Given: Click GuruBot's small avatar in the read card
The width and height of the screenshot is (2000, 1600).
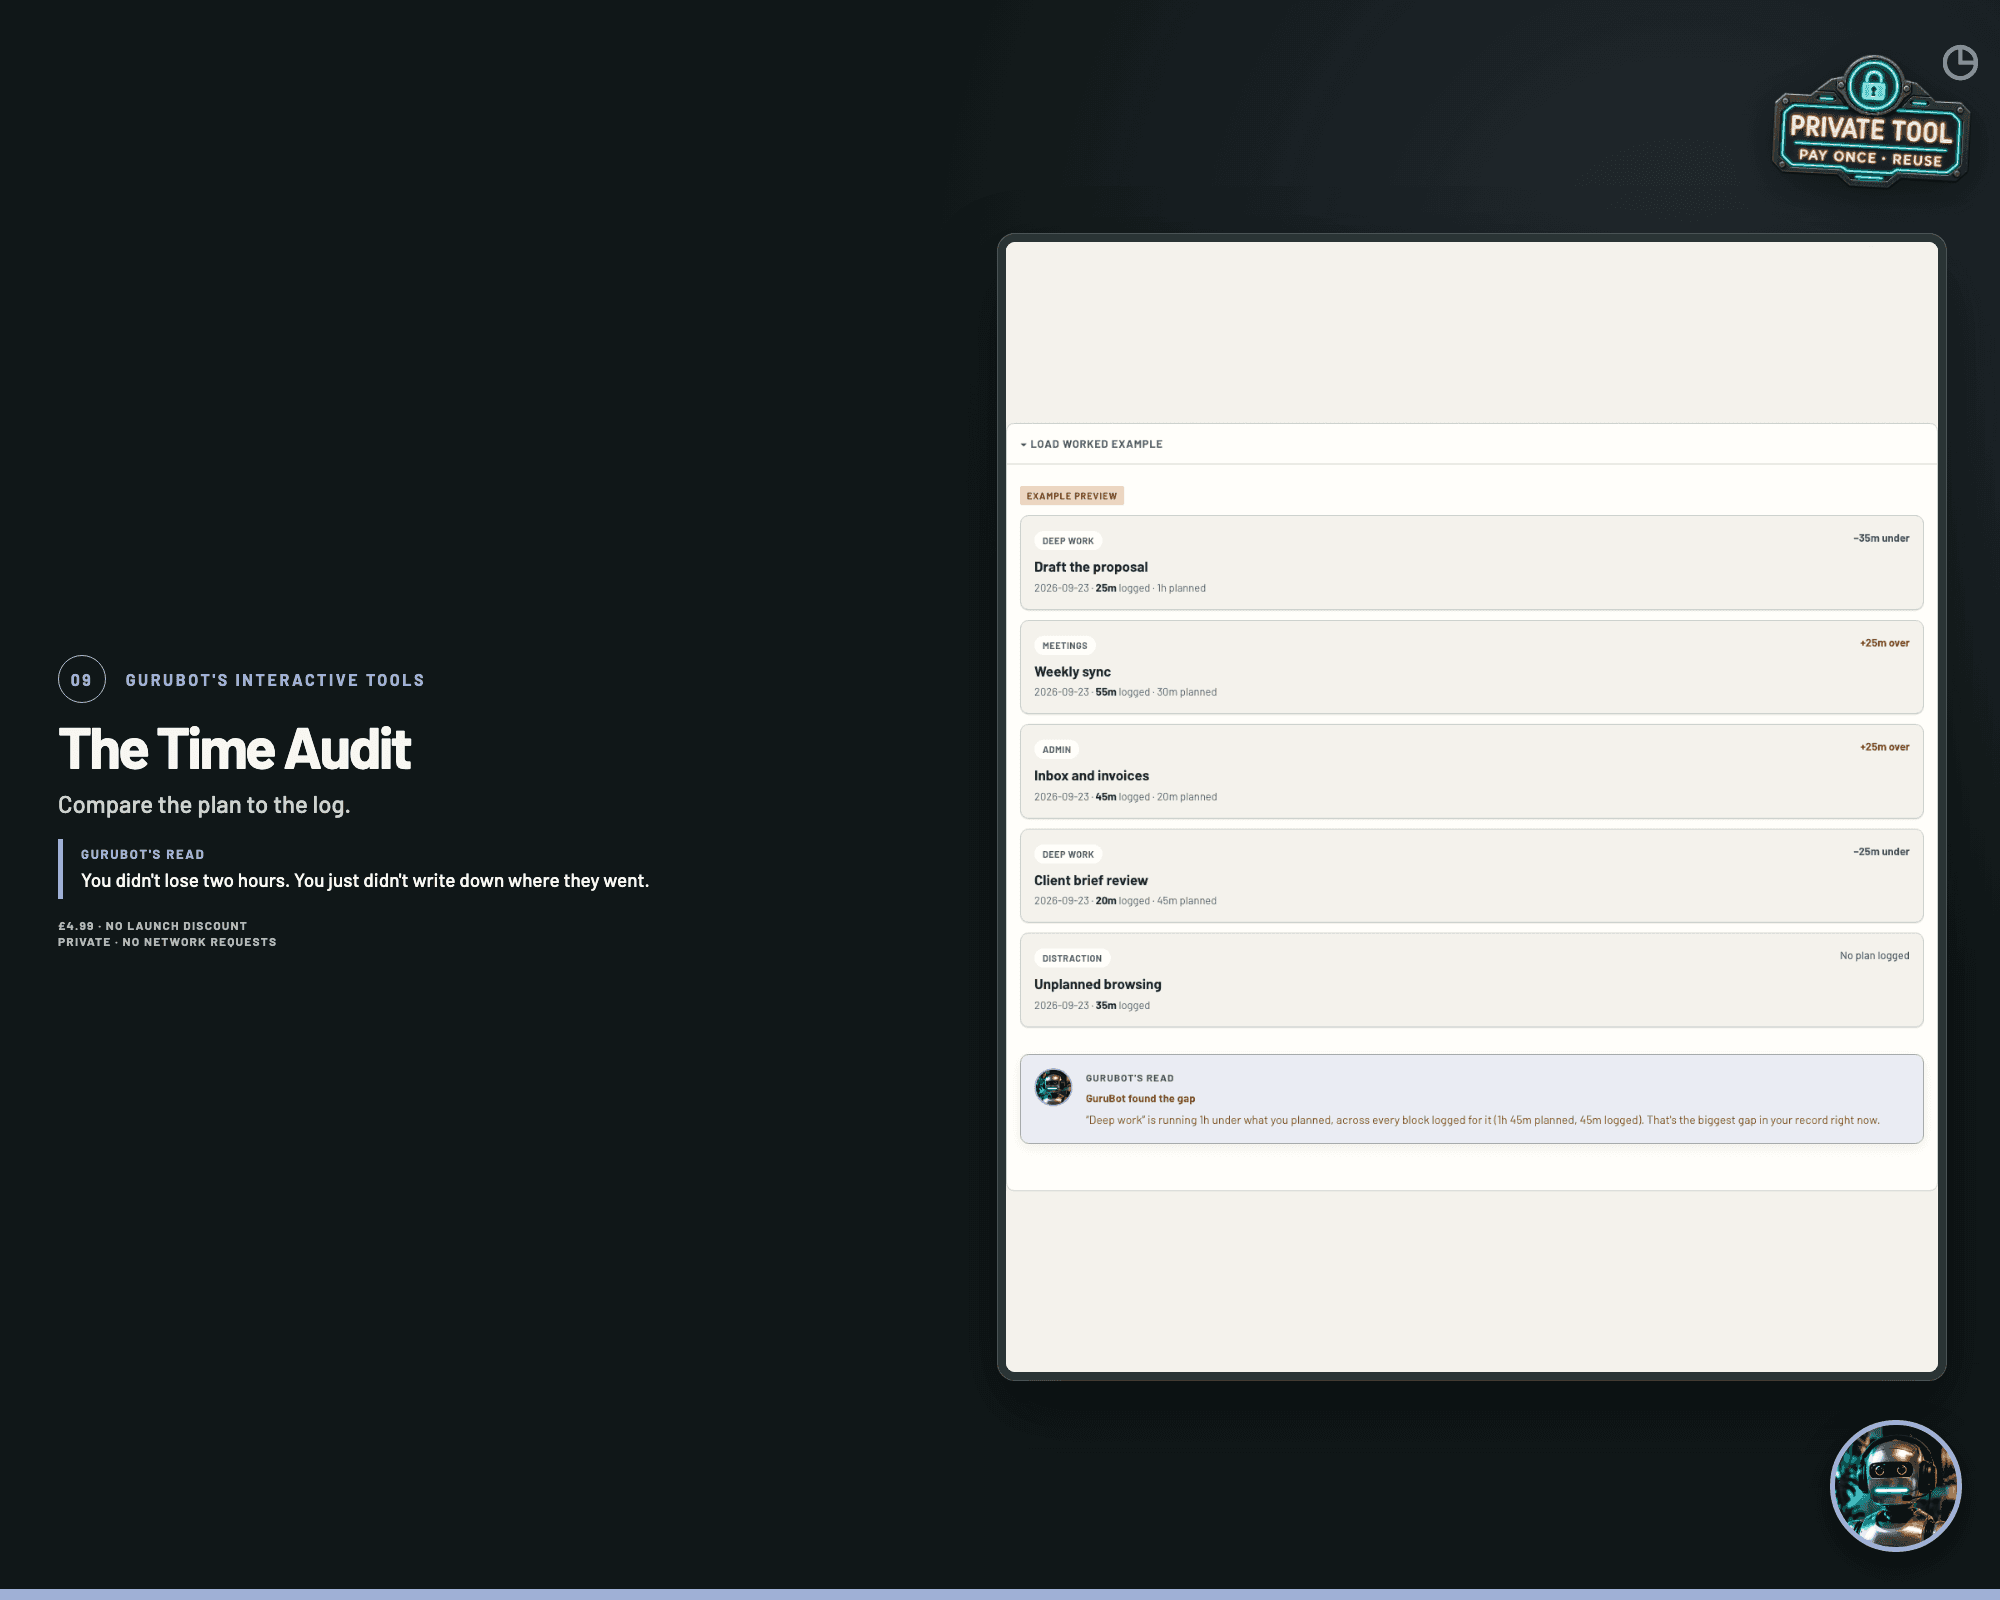Looking at the screenshot, I should (1053, 1087).
